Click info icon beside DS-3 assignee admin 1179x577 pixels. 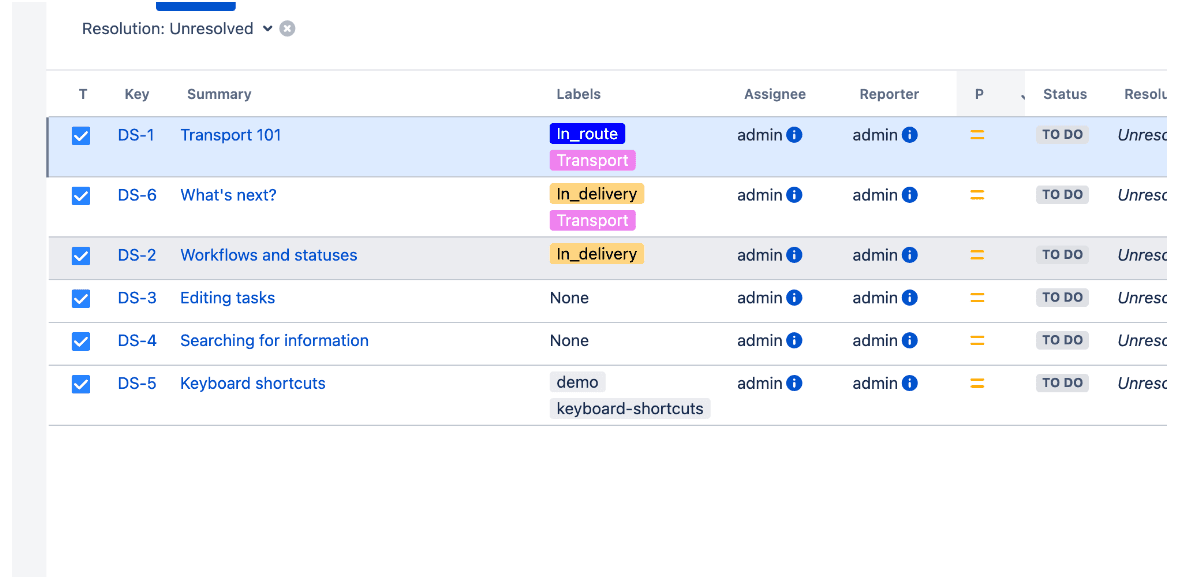pos(794,298)
